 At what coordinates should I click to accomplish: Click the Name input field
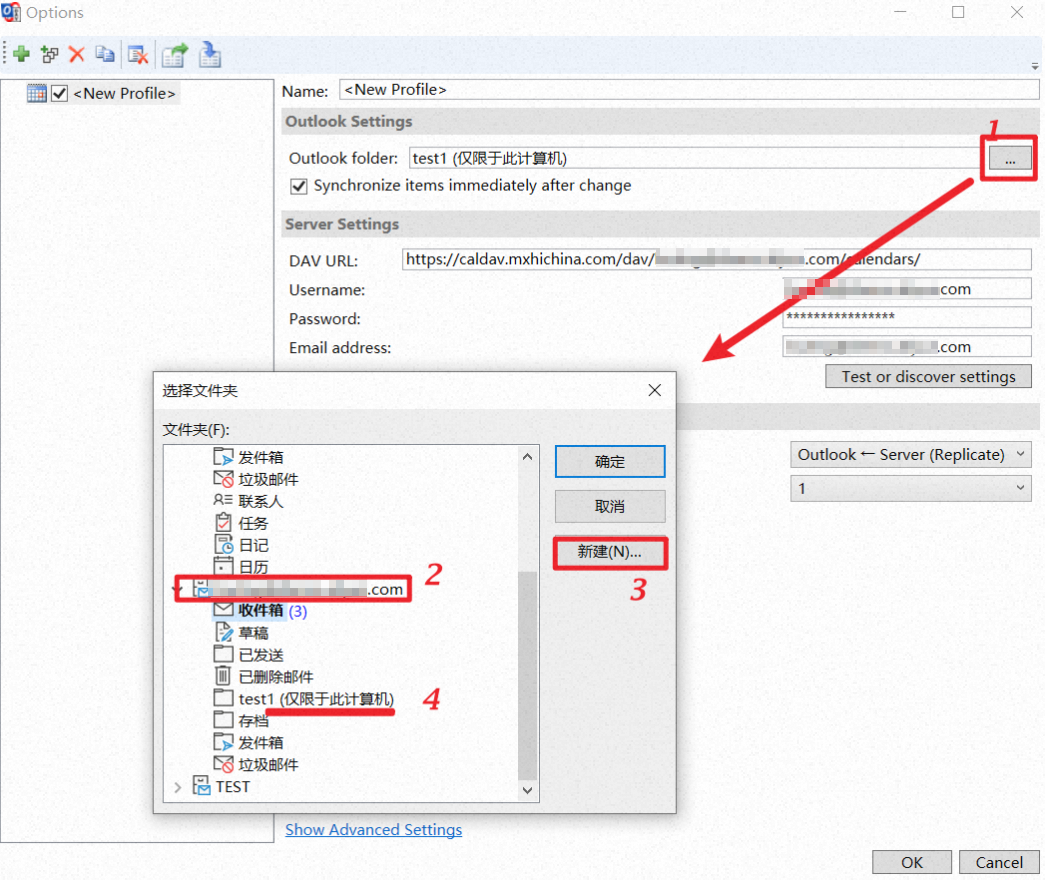pos(689,90)
